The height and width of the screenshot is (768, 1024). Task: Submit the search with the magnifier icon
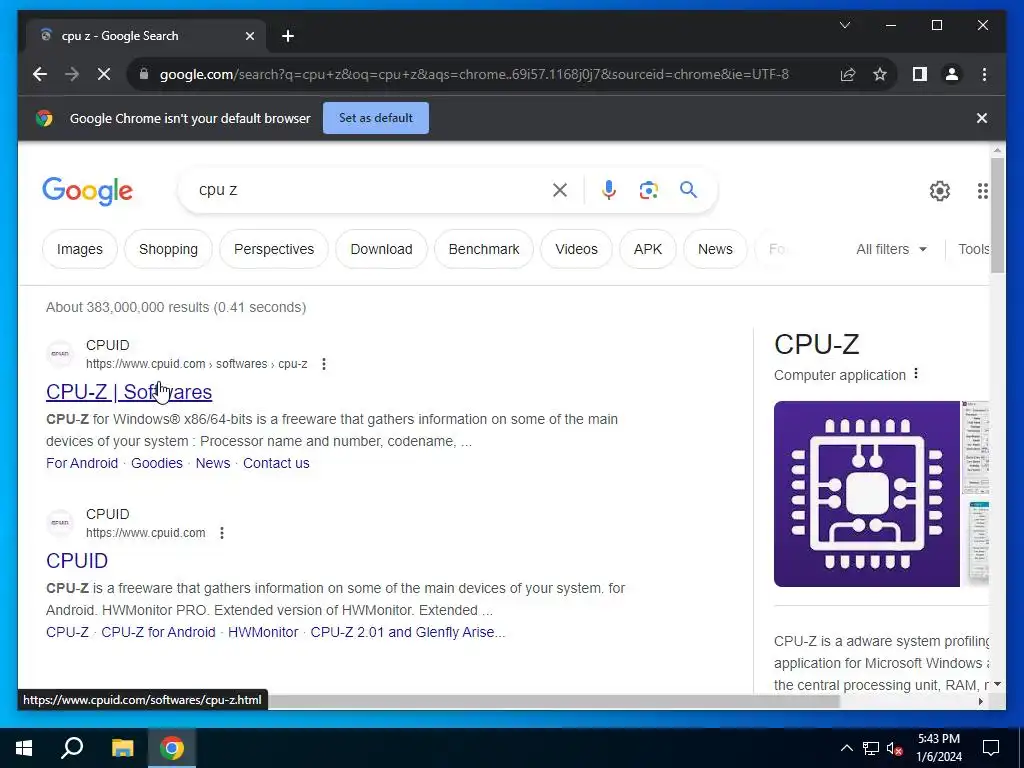pos(688,190)
